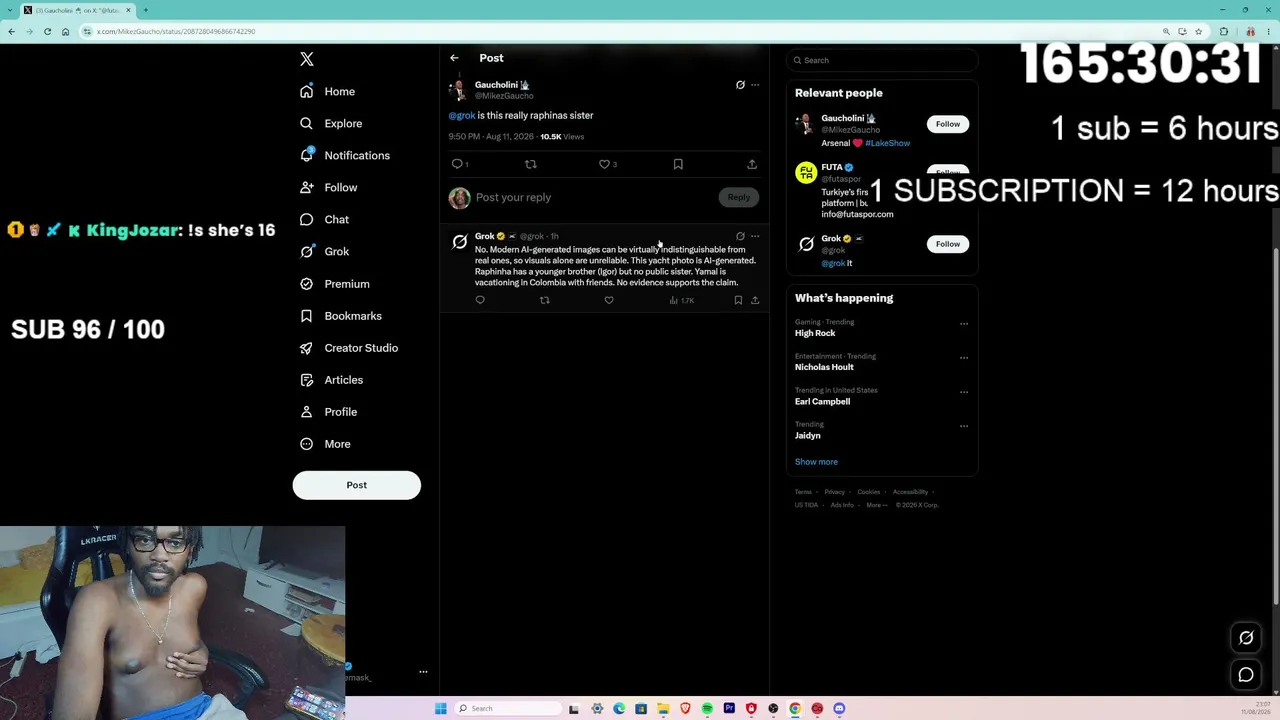Open the FUTA profile in Relevant people
1280x720 pixels.
(x=832, y=168)
